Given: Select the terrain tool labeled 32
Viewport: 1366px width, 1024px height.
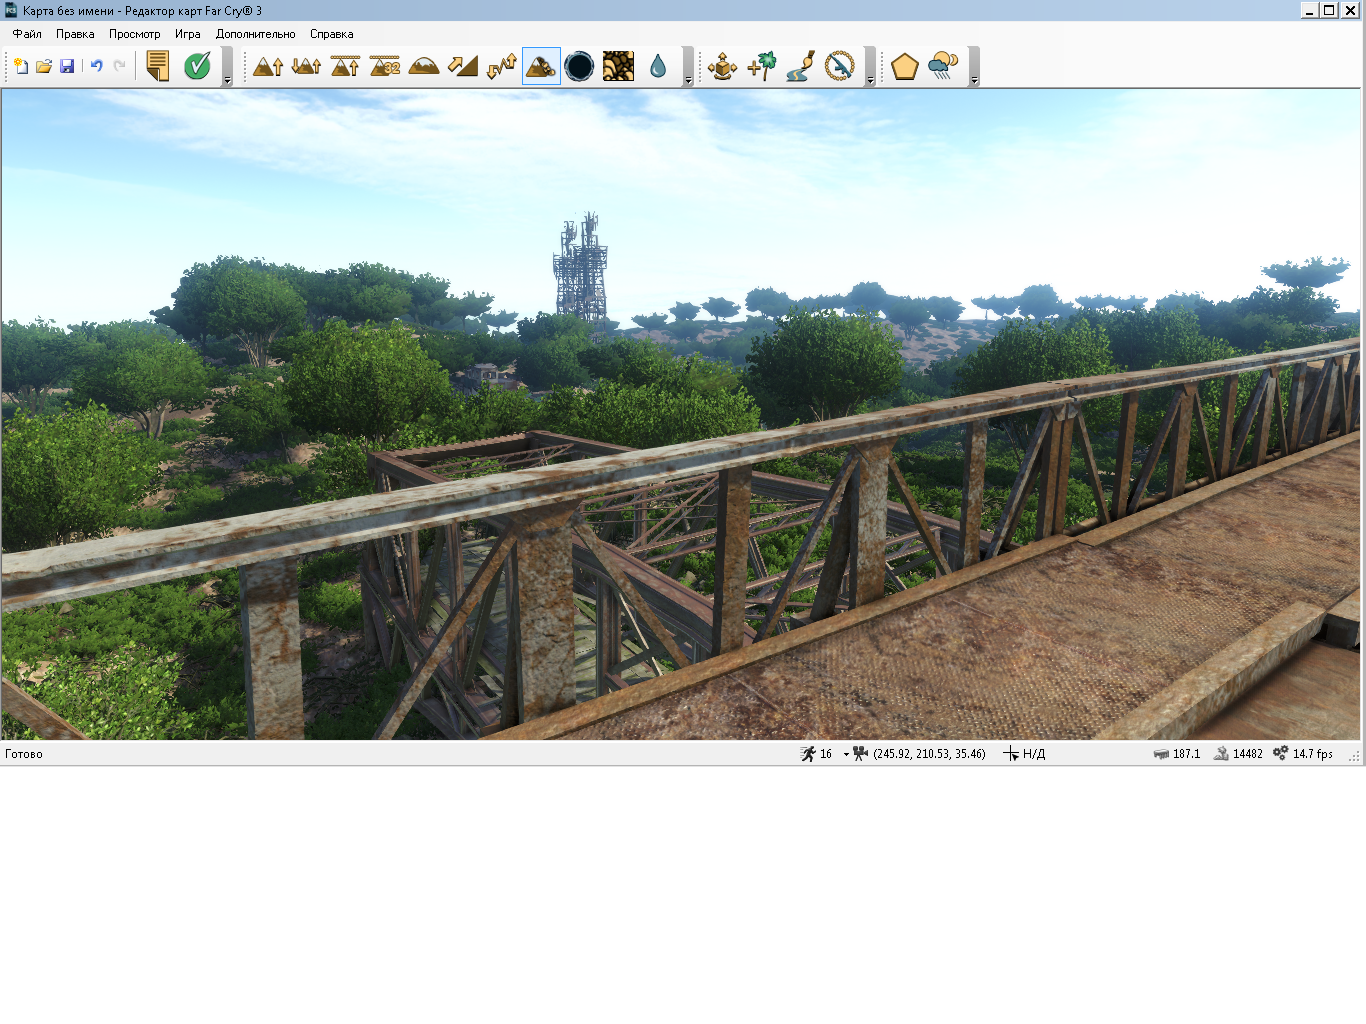Looking at the screenshot, I should 385,66.
